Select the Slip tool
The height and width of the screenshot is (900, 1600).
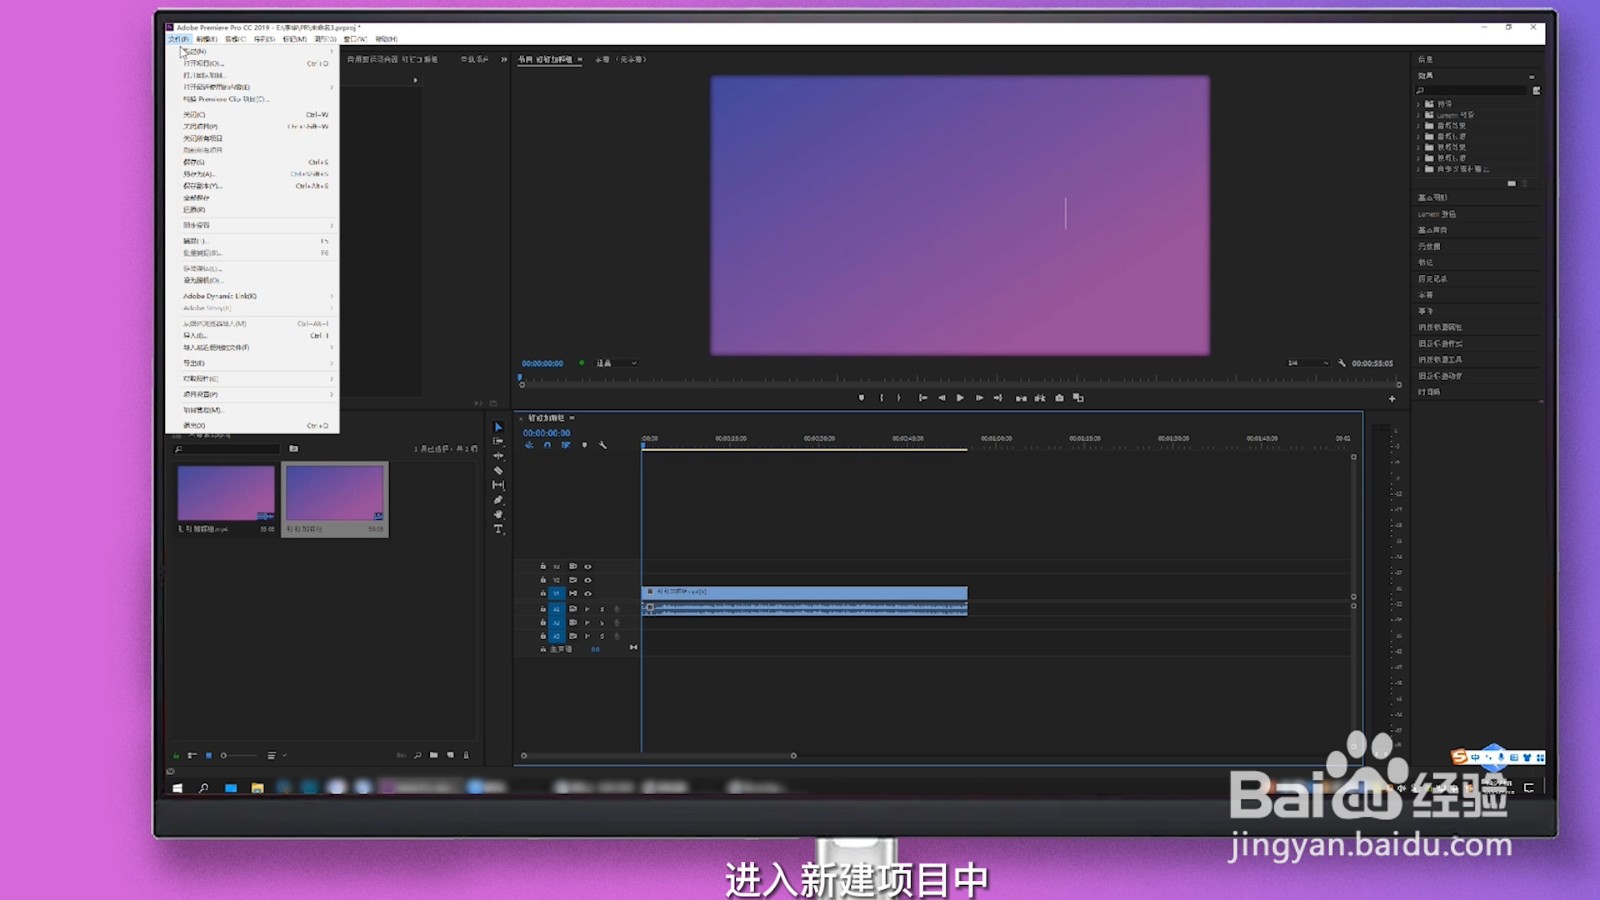[x=498, y=485]
